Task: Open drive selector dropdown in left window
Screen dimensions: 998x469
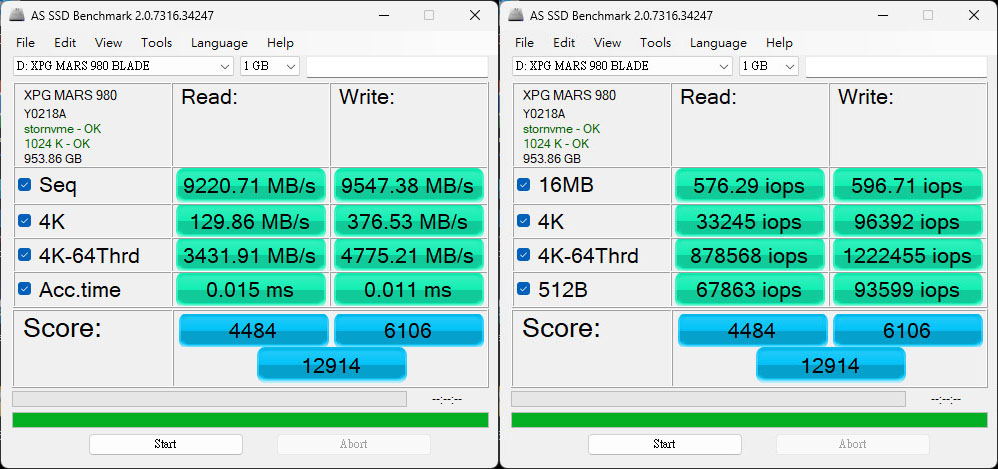Action: pyautogui.click(x=123, y=66)
